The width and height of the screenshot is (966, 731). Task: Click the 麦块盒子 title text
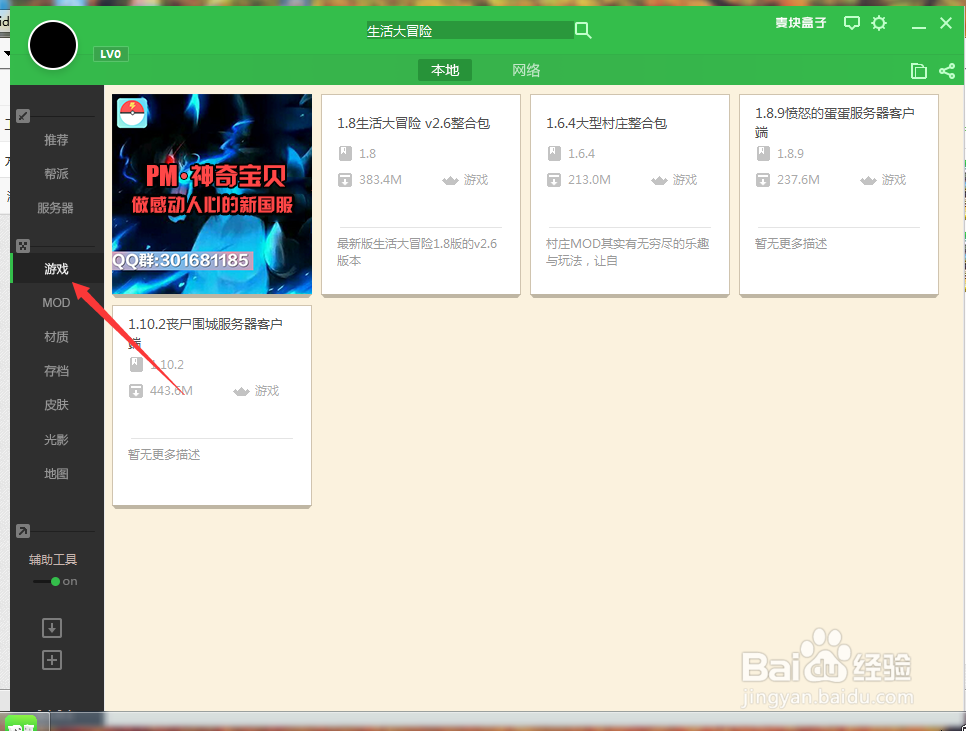pyautogui.click(x=800, y=23)
